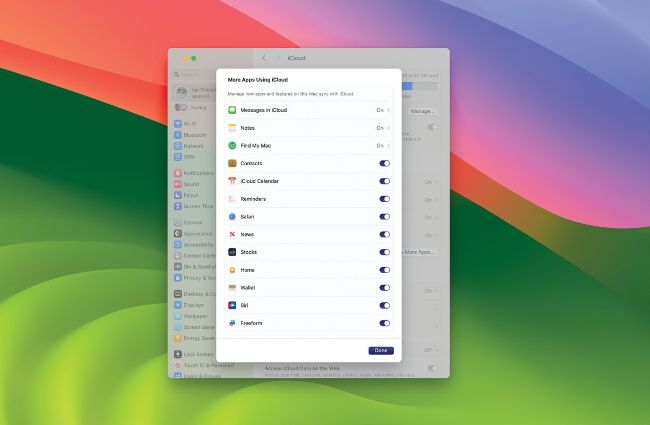Click the Find My Mac icon
The height and width of the screenshot is (425, 650).
point(232,146)
